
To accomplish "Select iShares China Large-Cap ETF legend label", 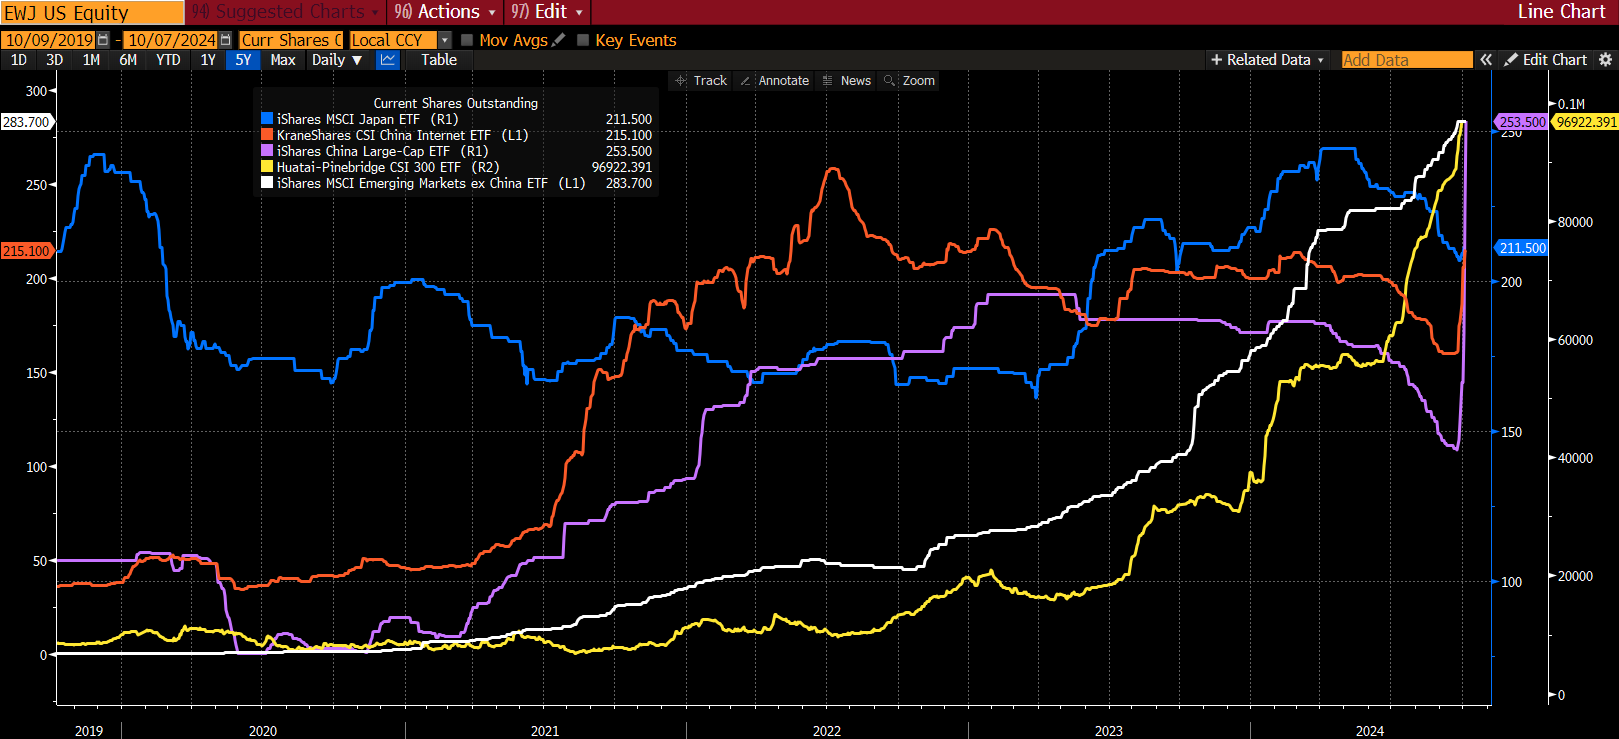I will tap(383, 151).
